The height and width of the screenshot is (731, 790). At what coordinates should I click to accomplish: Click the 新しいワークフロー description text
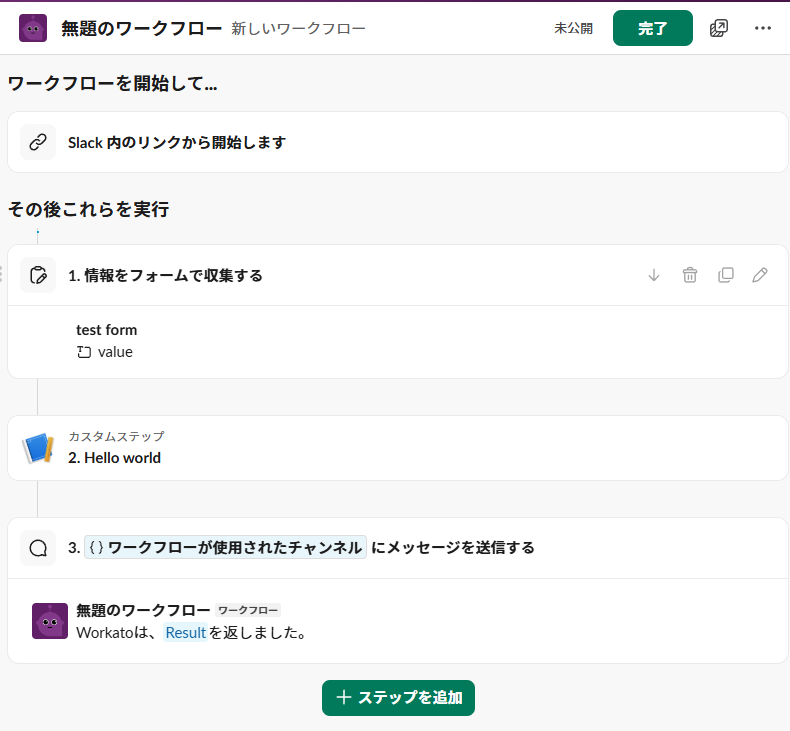click(298, 29)
